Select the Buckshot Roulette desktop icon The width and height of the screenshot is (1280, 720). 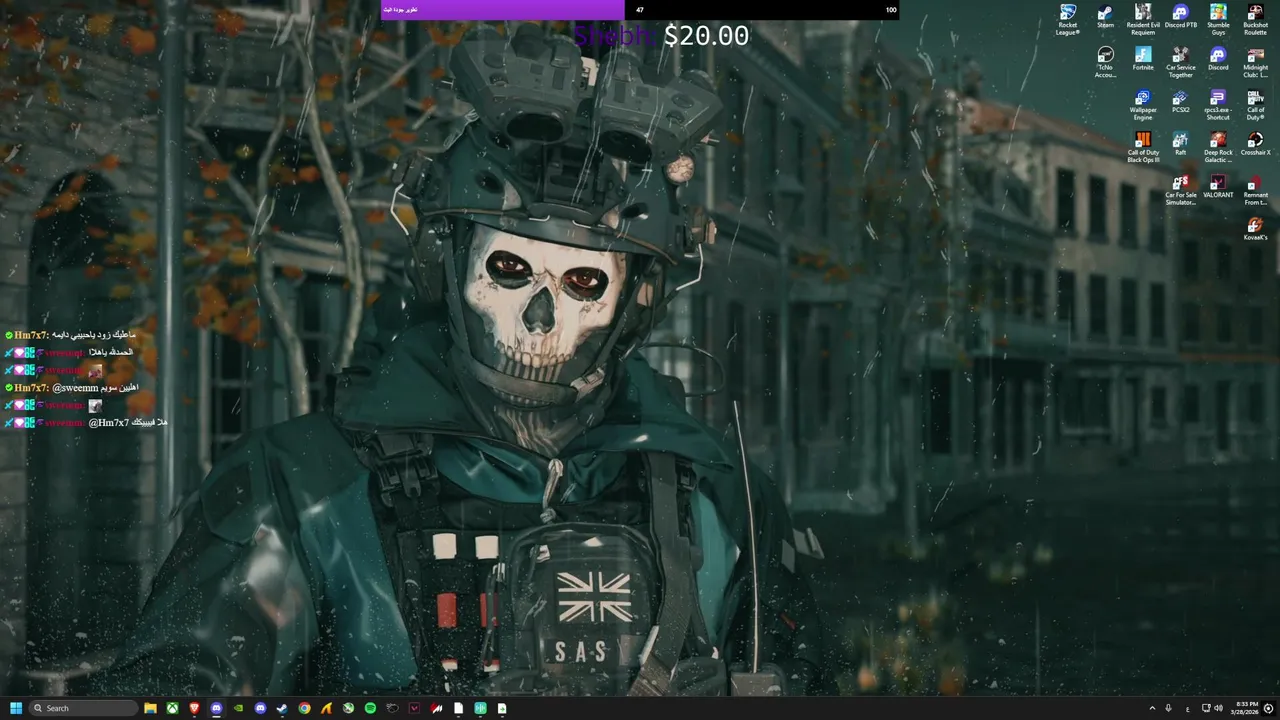click(x=1255, y=19)
